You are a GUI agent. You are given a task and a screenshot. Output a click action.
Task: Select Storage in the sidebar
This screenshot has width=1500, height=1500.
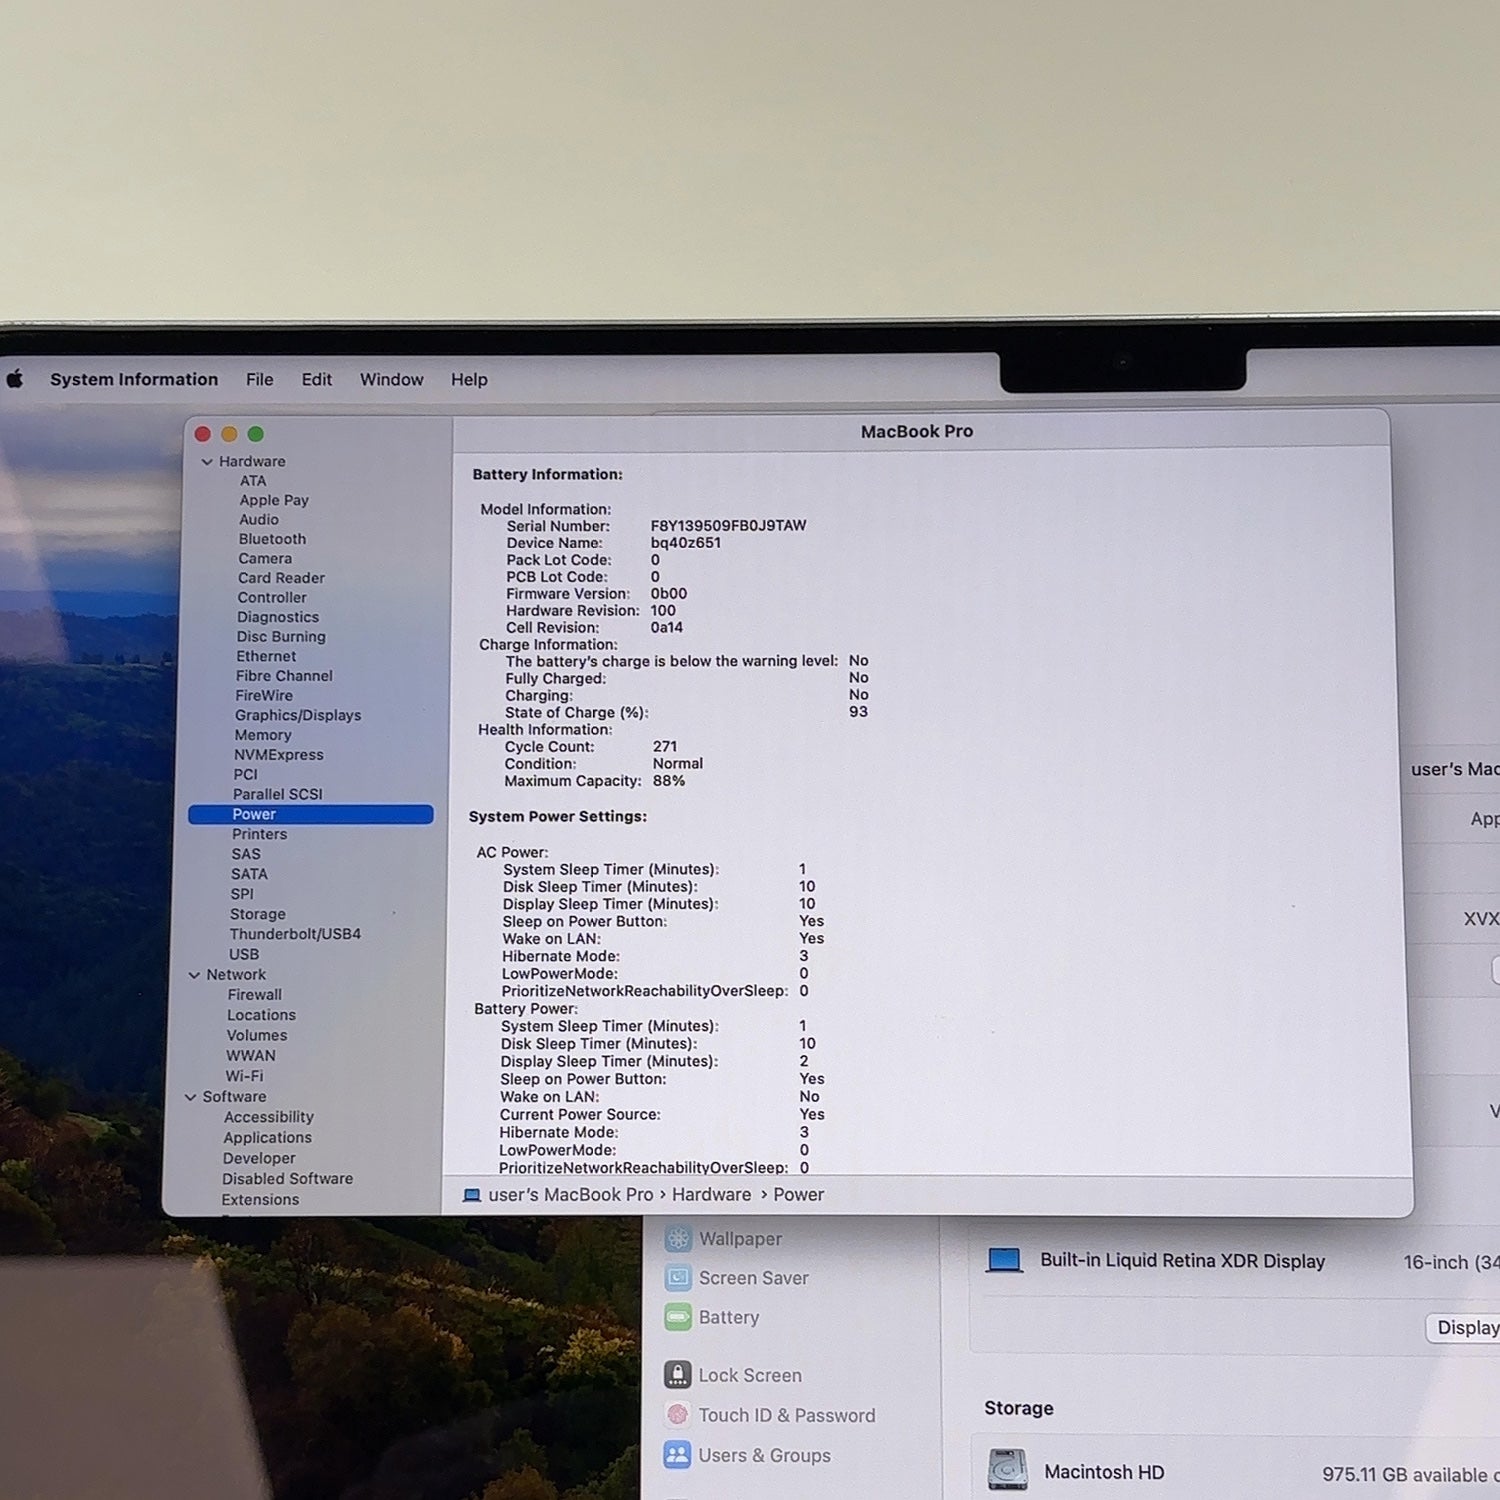point(258,914)
